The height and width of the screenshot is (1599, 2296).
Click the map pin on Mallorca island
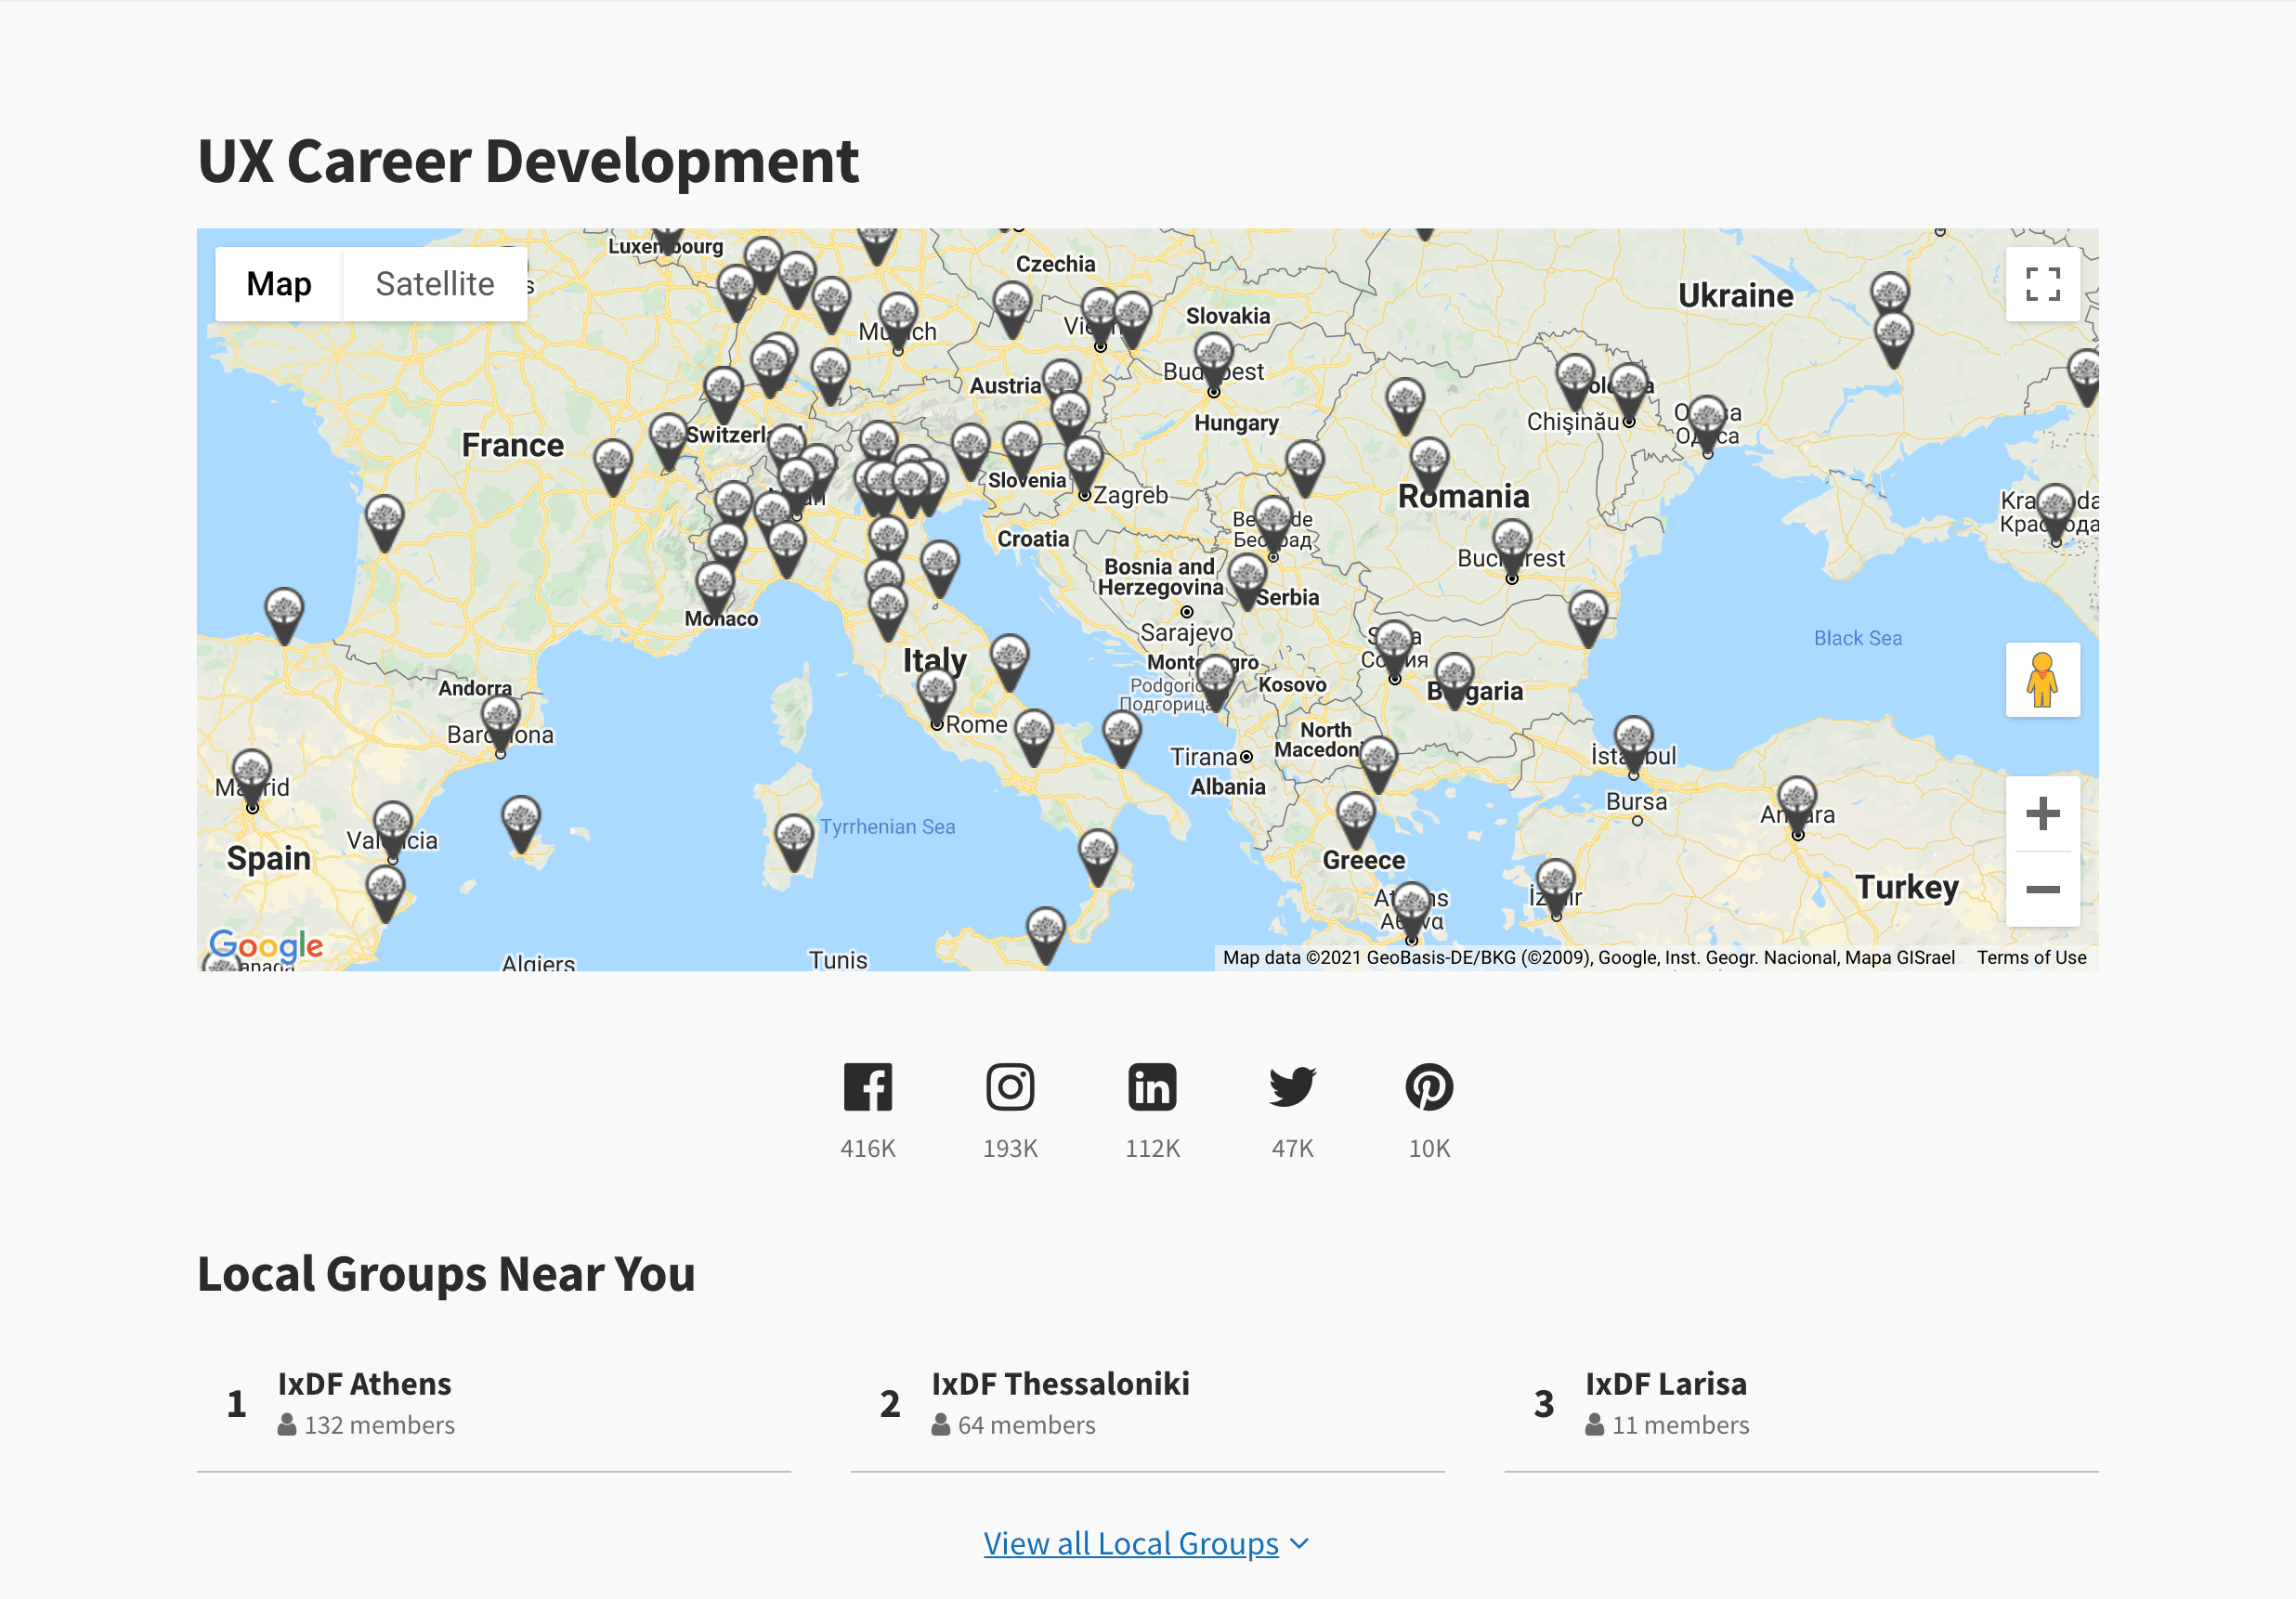(x=521, y=824)
